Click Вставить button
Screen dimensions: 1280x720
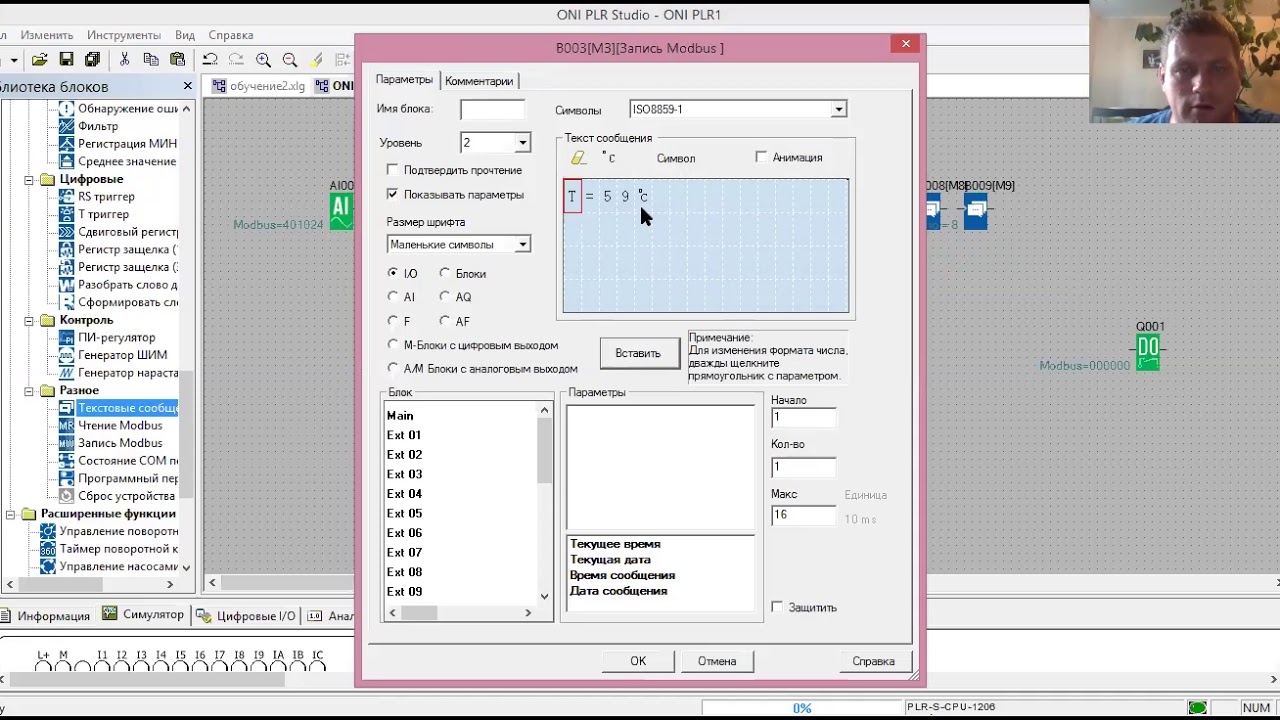click(638, 353)
